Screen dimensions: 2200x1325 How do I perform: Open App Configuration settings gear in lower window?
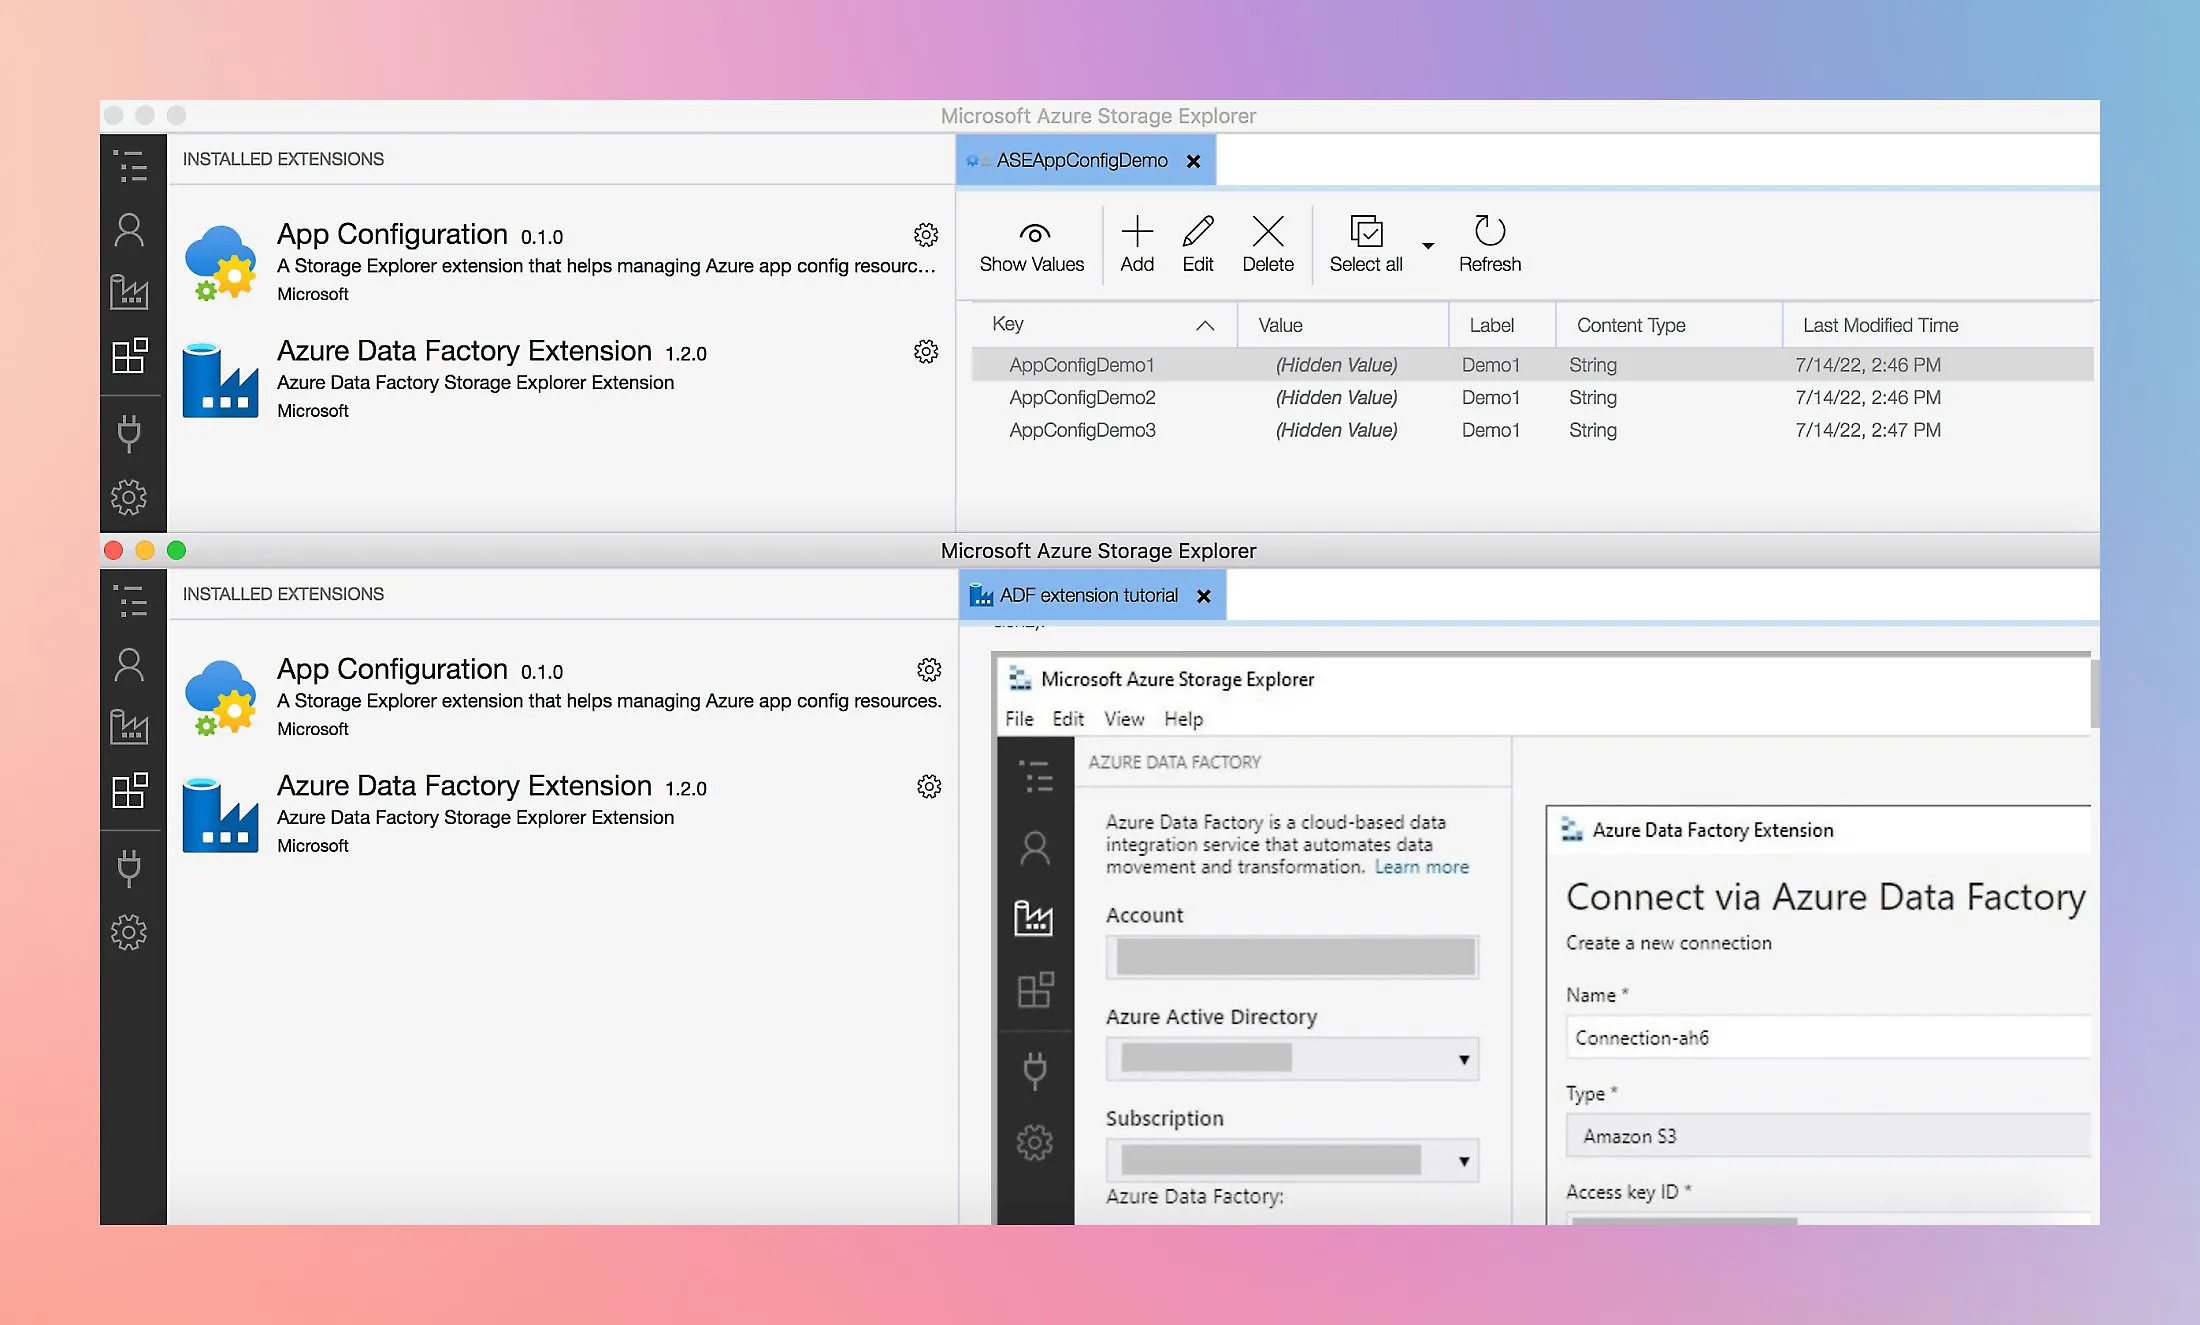click(929, 670)
